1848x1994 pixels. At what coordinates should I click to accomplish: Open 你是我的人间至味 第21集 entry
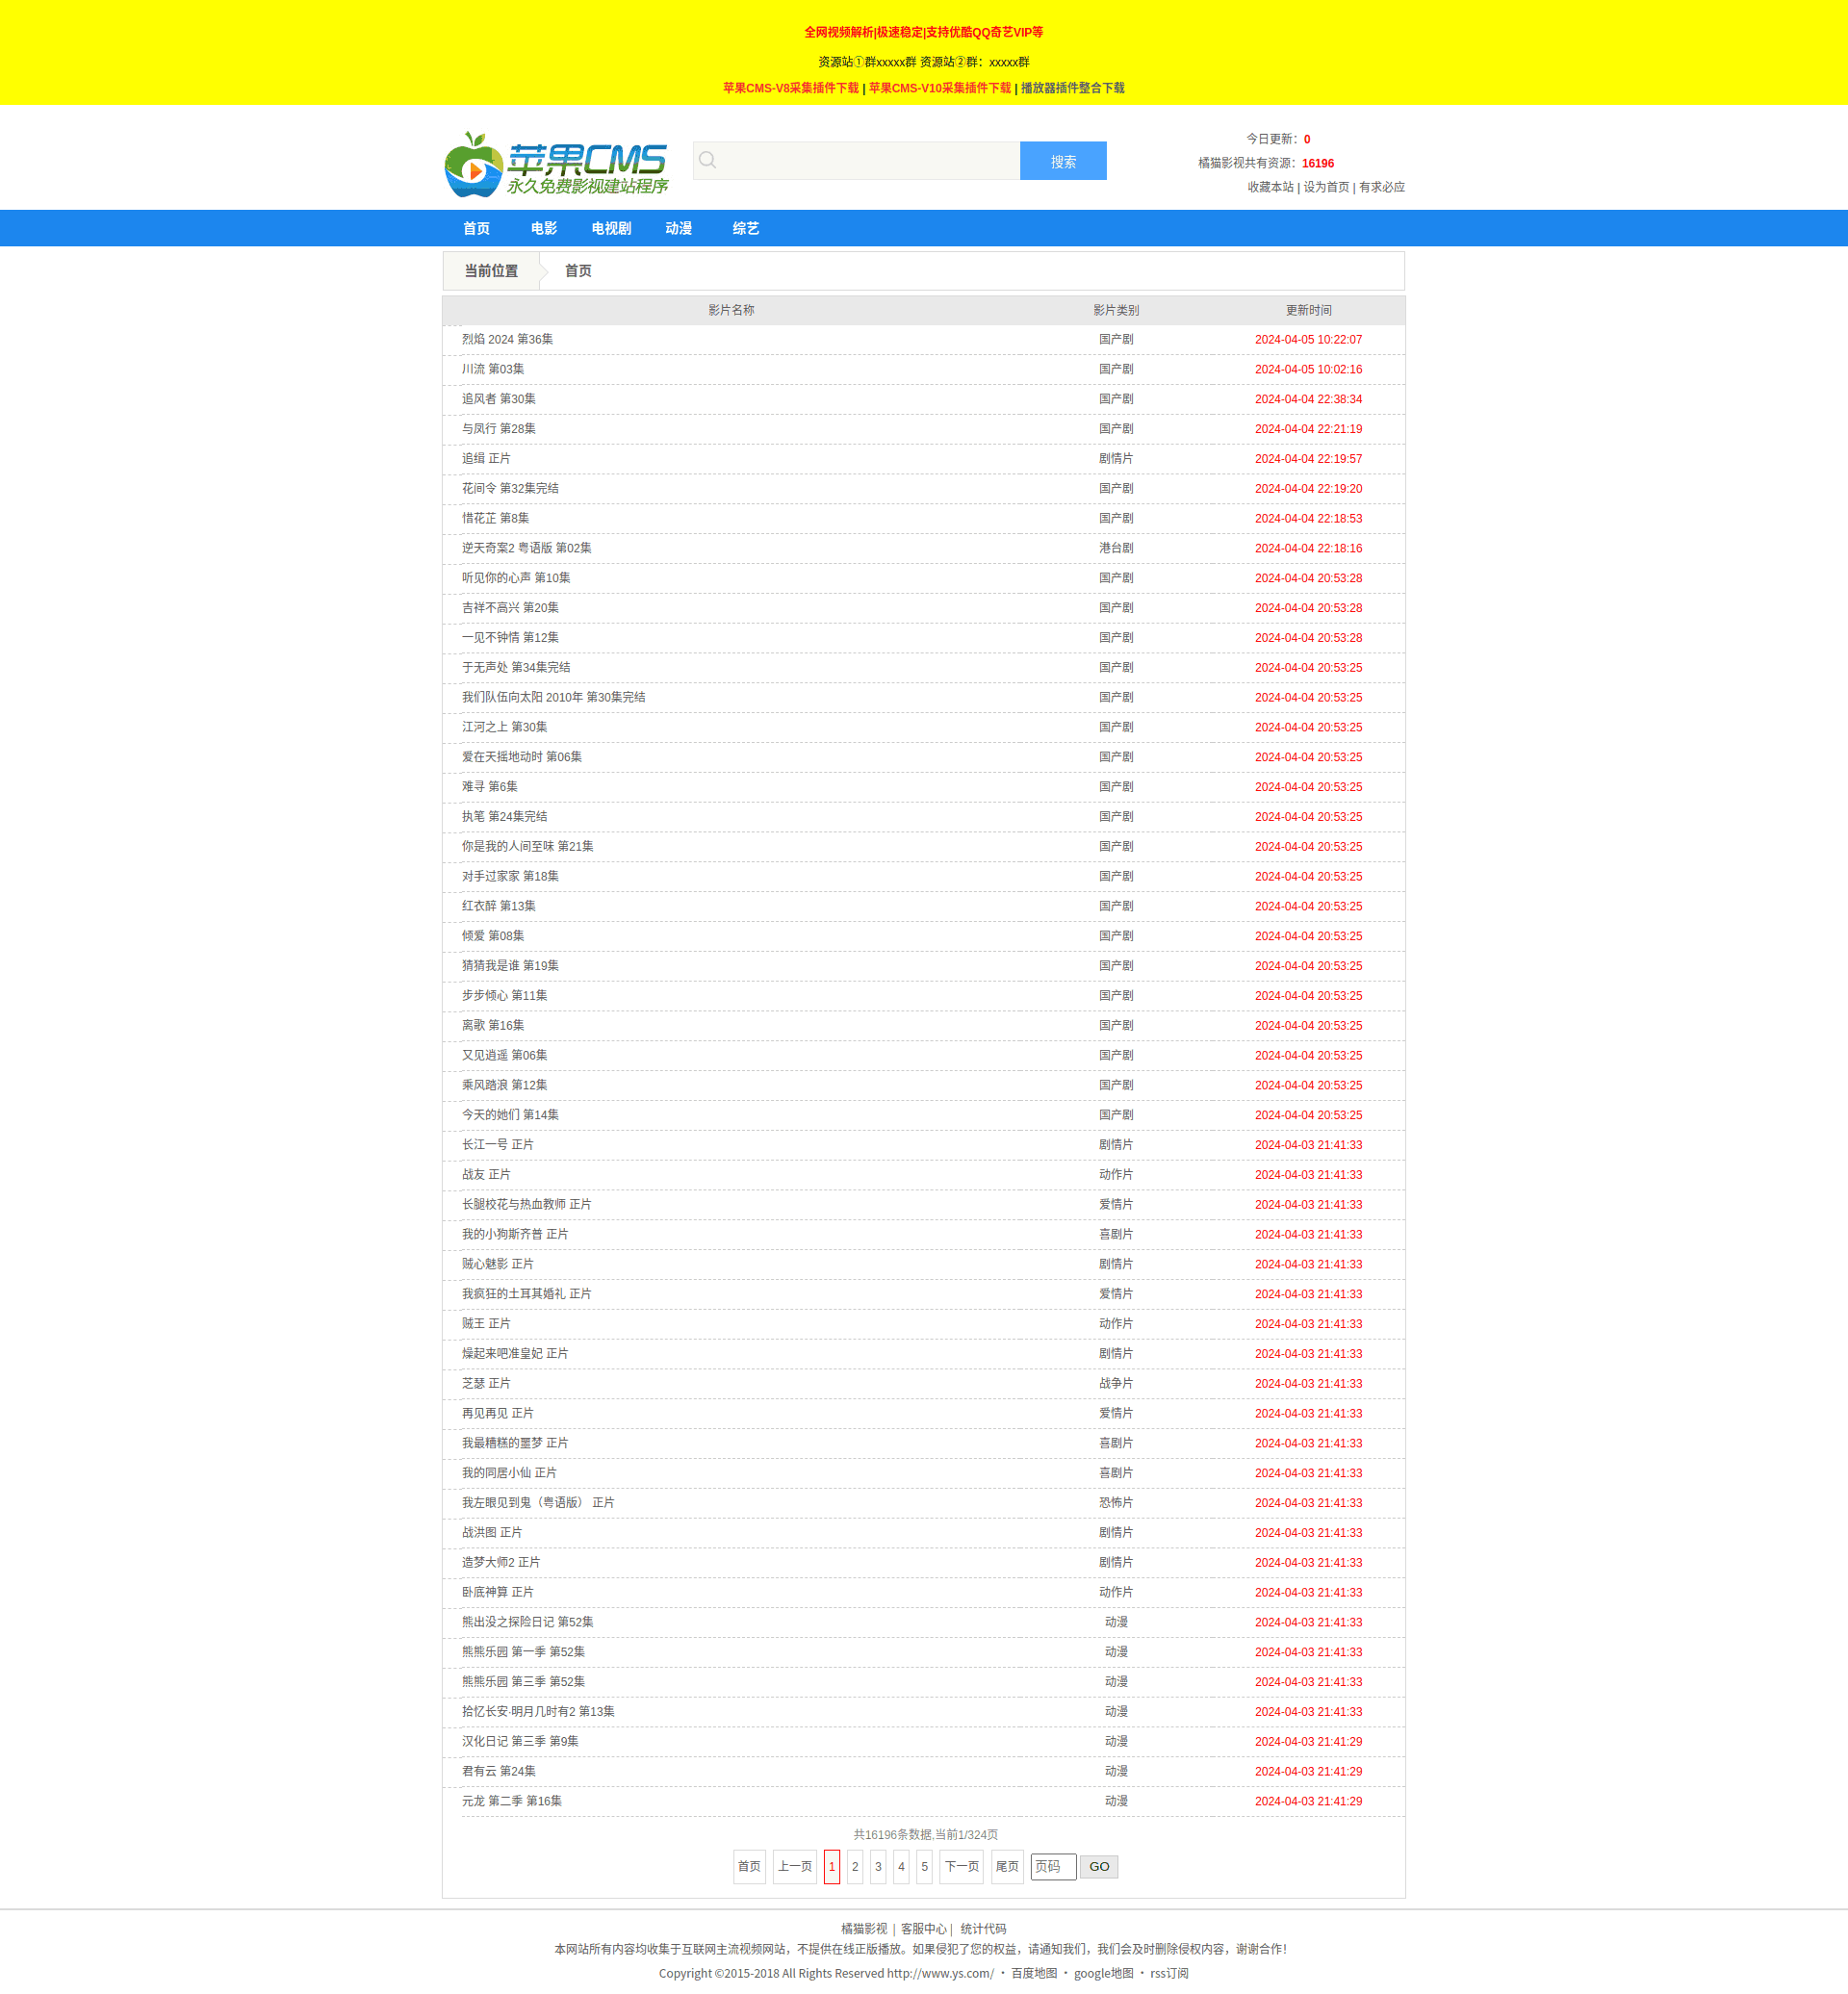pos(527,847)
